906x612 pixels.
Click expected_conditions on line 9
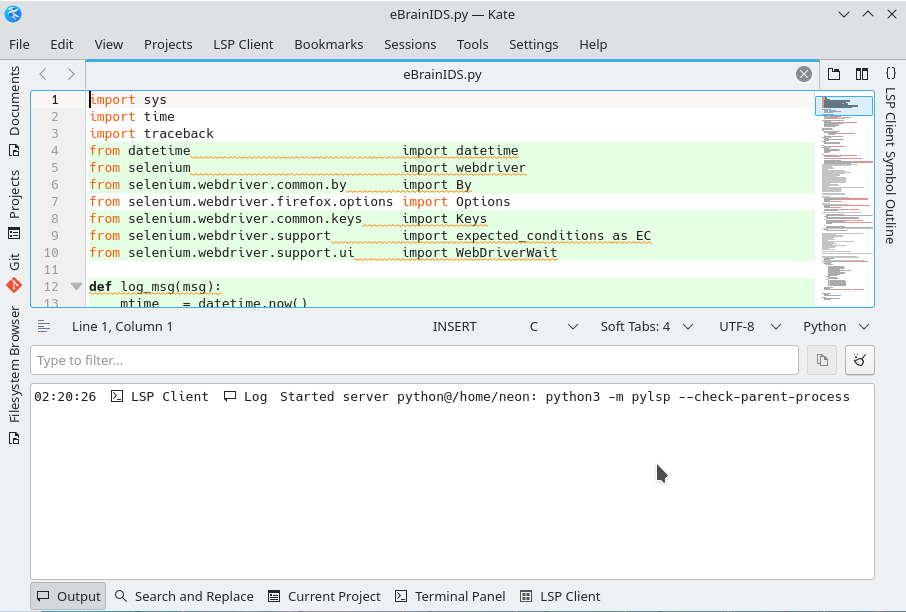click(530, 236)
